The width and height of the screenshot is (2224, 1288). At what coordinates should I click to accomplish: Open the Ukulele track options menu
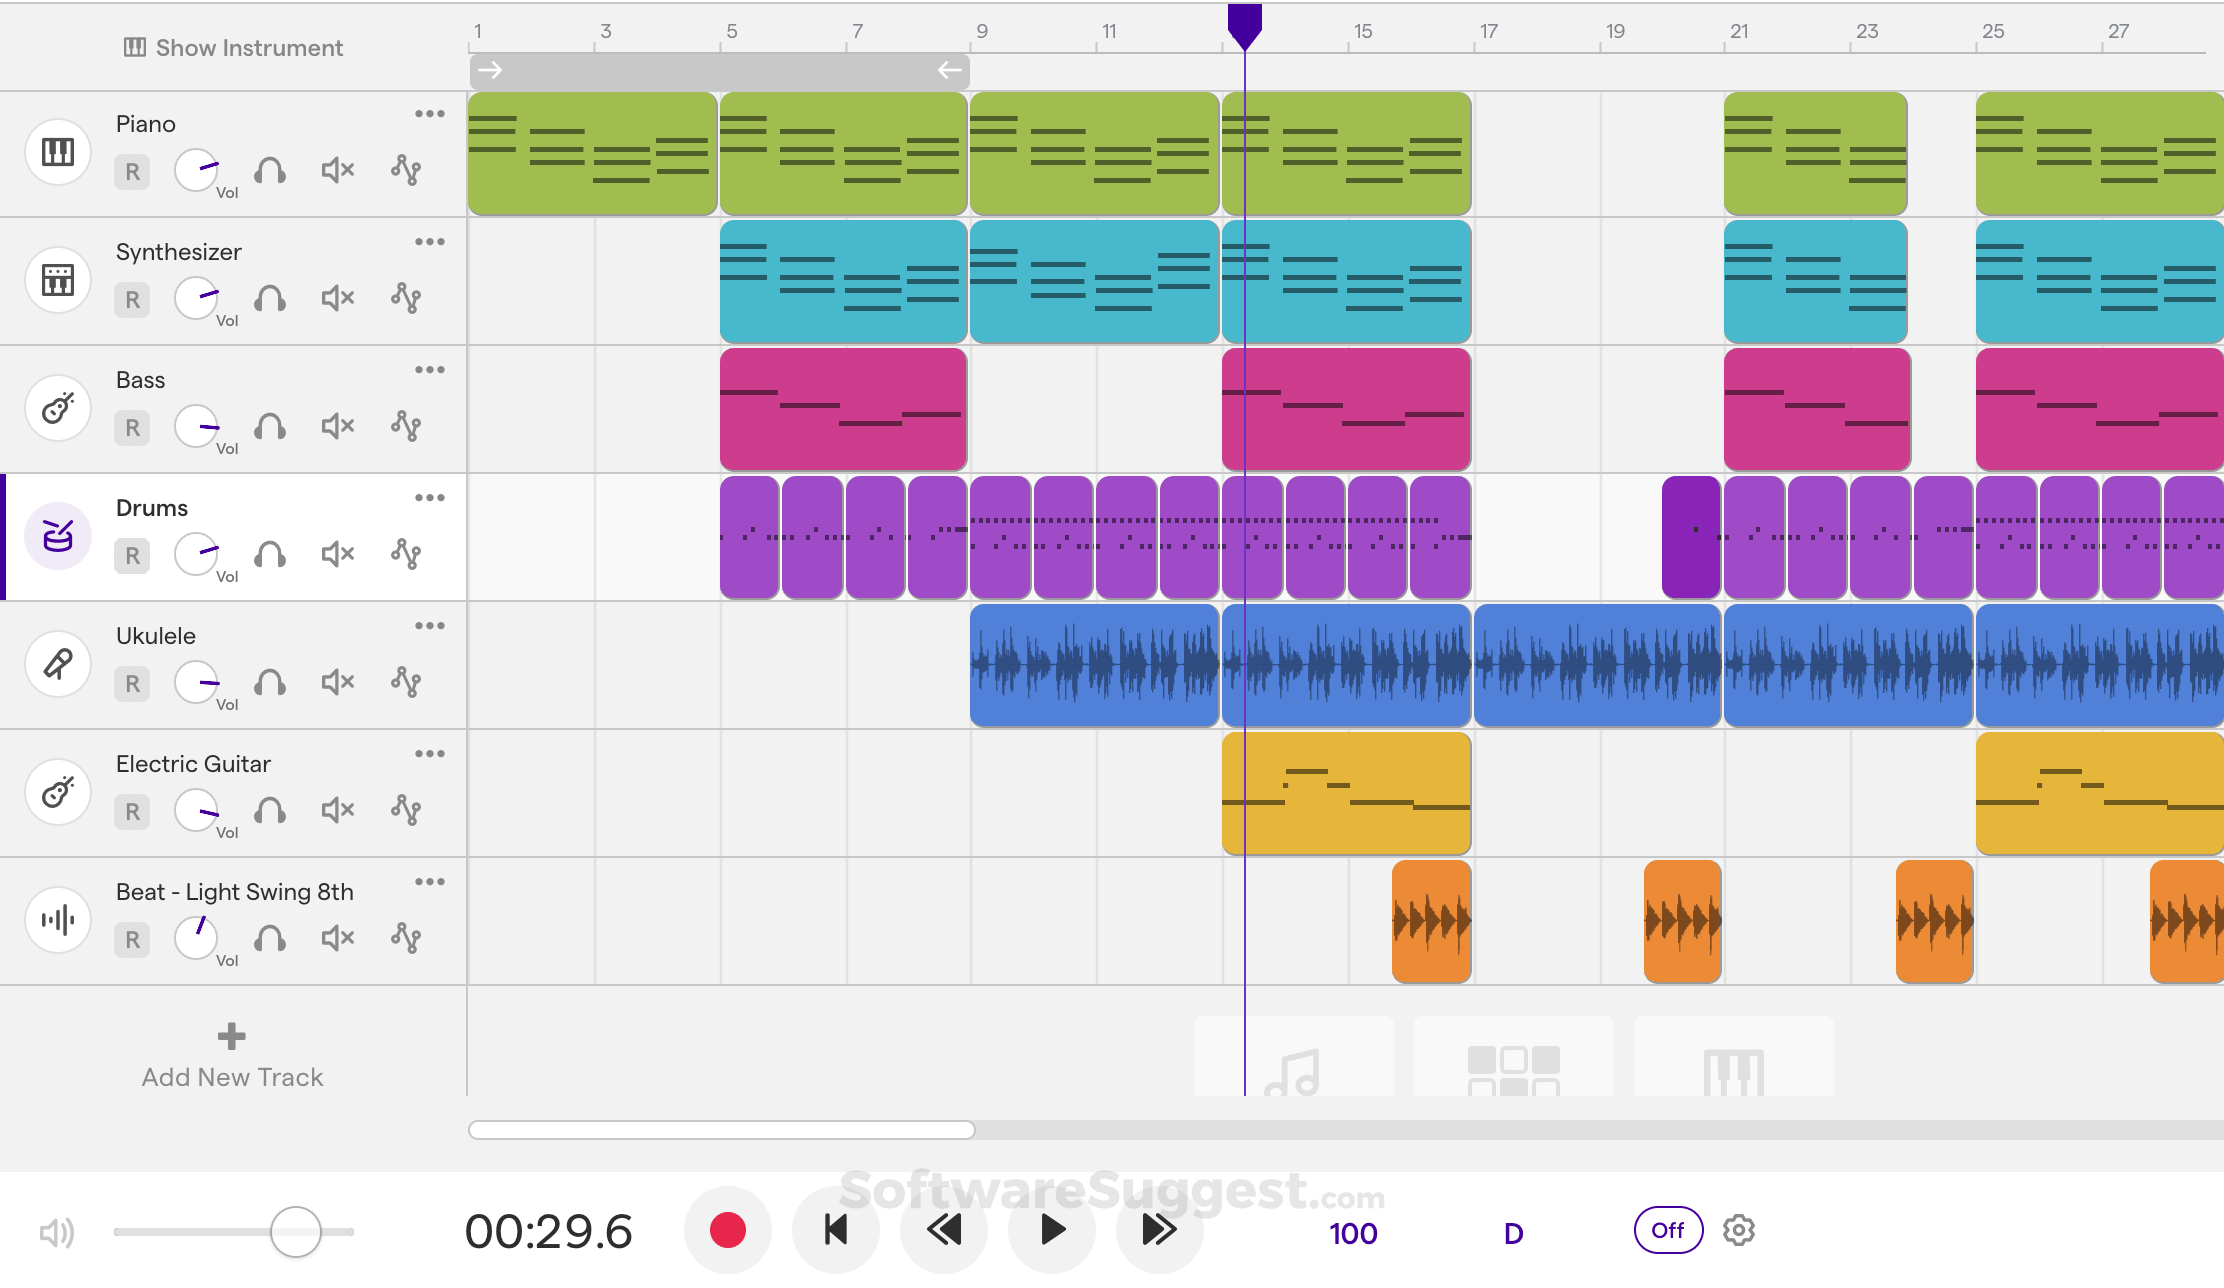[x=431, y=625]
